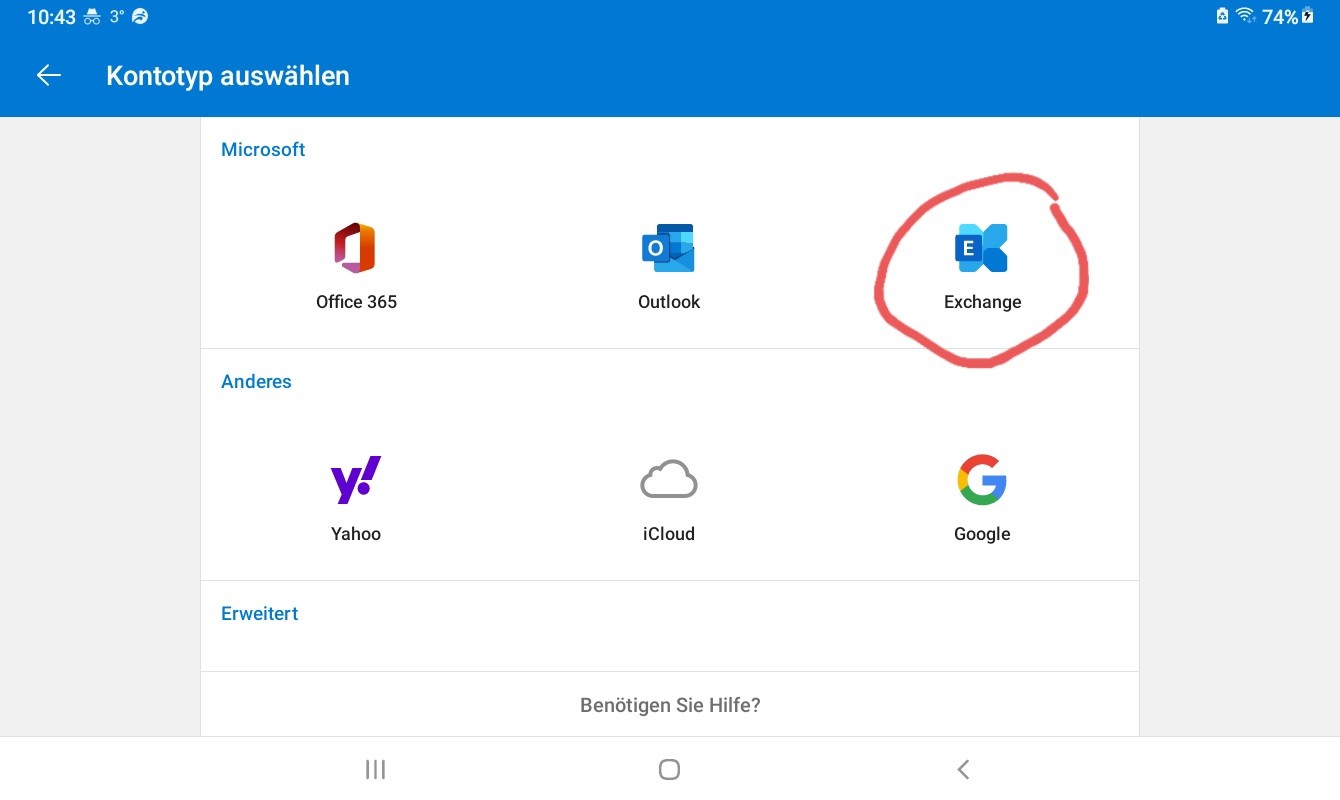
Task: Choose the iCloud cloud icon
Action: pos(668,480)
